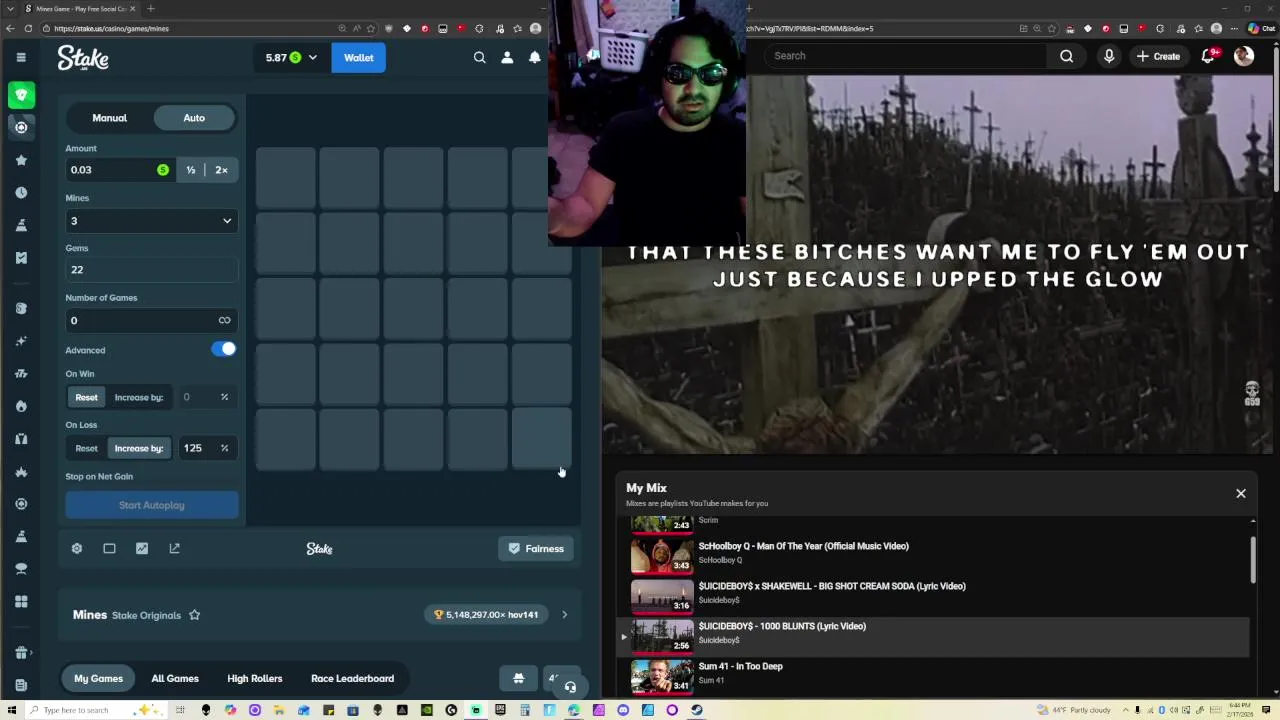Open the Mines count dropdown

[x=152, y=221]
